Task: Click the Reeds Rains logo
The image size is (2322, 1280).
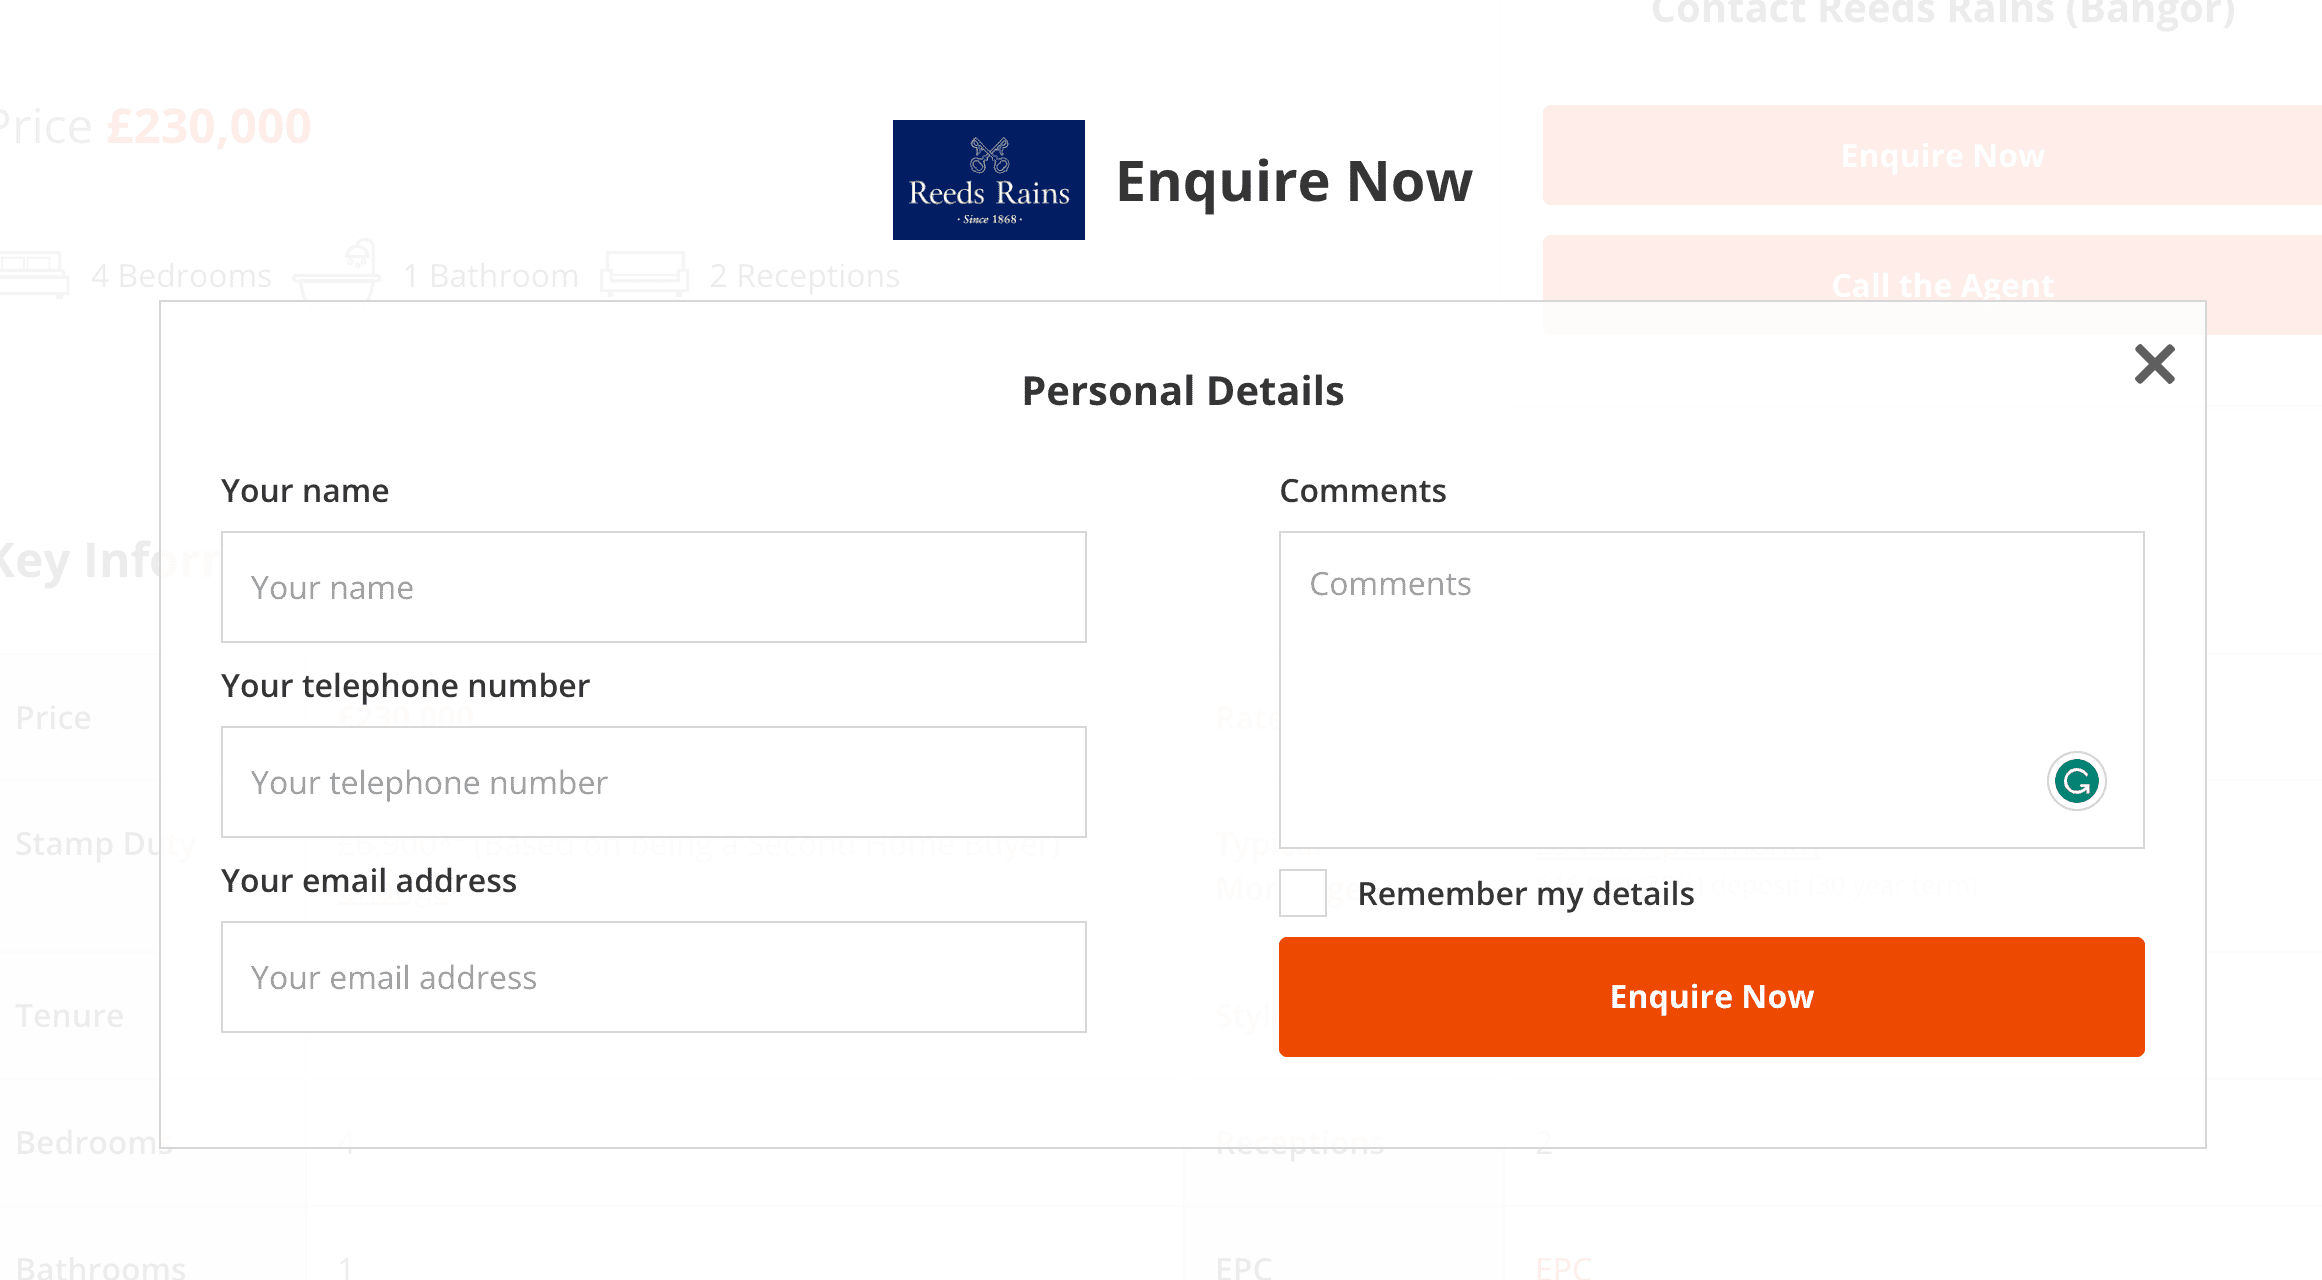Action: tap(988, 180)
